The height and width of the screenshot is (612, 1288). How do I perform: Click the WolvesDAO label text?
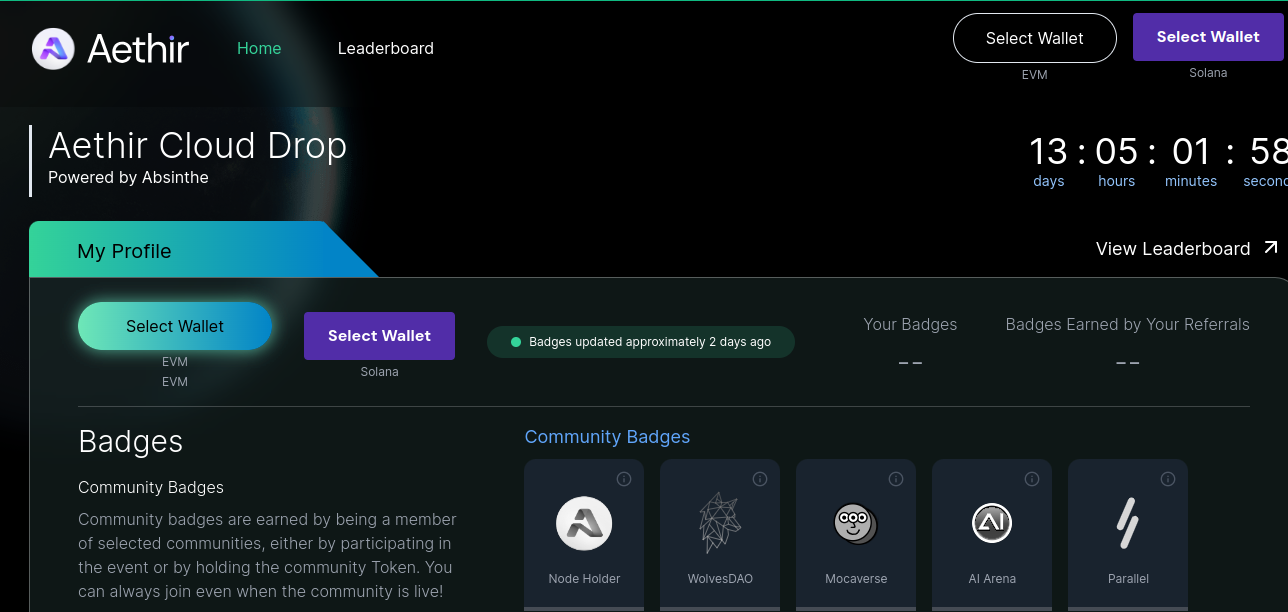coord(720,579)
